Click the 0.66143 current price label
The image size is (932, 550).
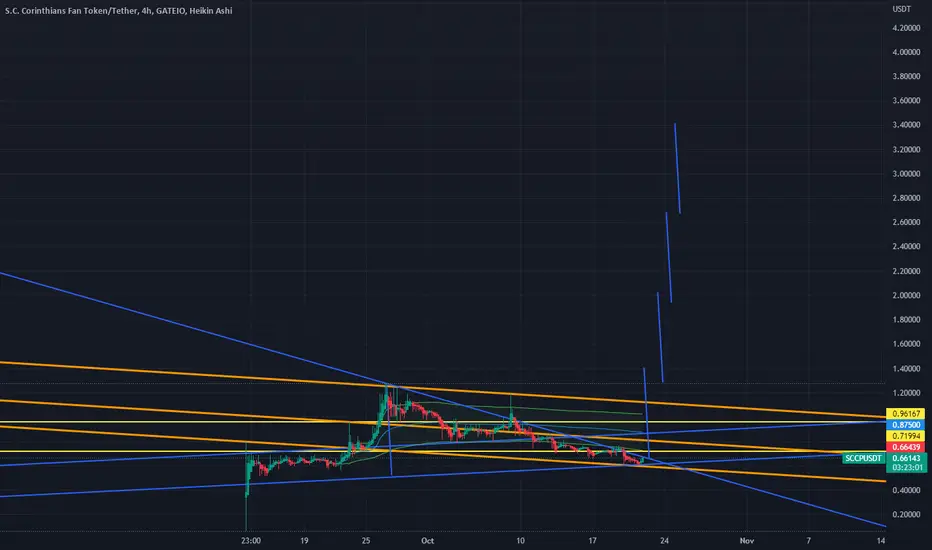906,458
